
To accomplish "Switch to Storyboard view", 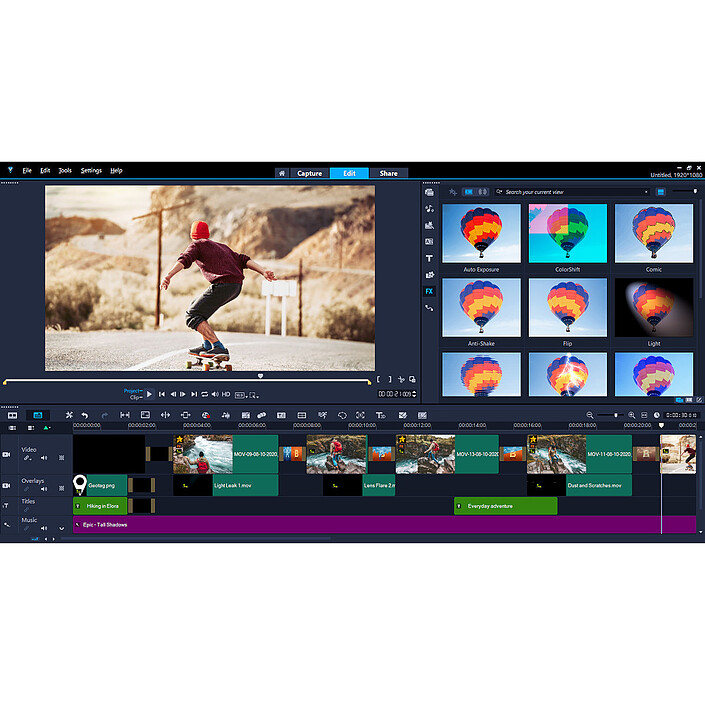I will [13, 415].
